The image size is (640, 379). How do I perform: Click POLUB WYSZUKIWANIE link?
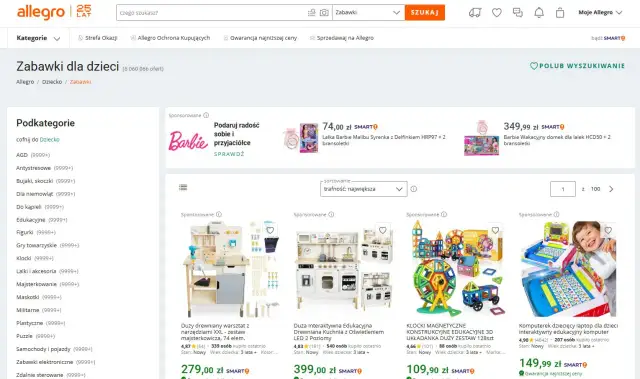pos(577,66)
